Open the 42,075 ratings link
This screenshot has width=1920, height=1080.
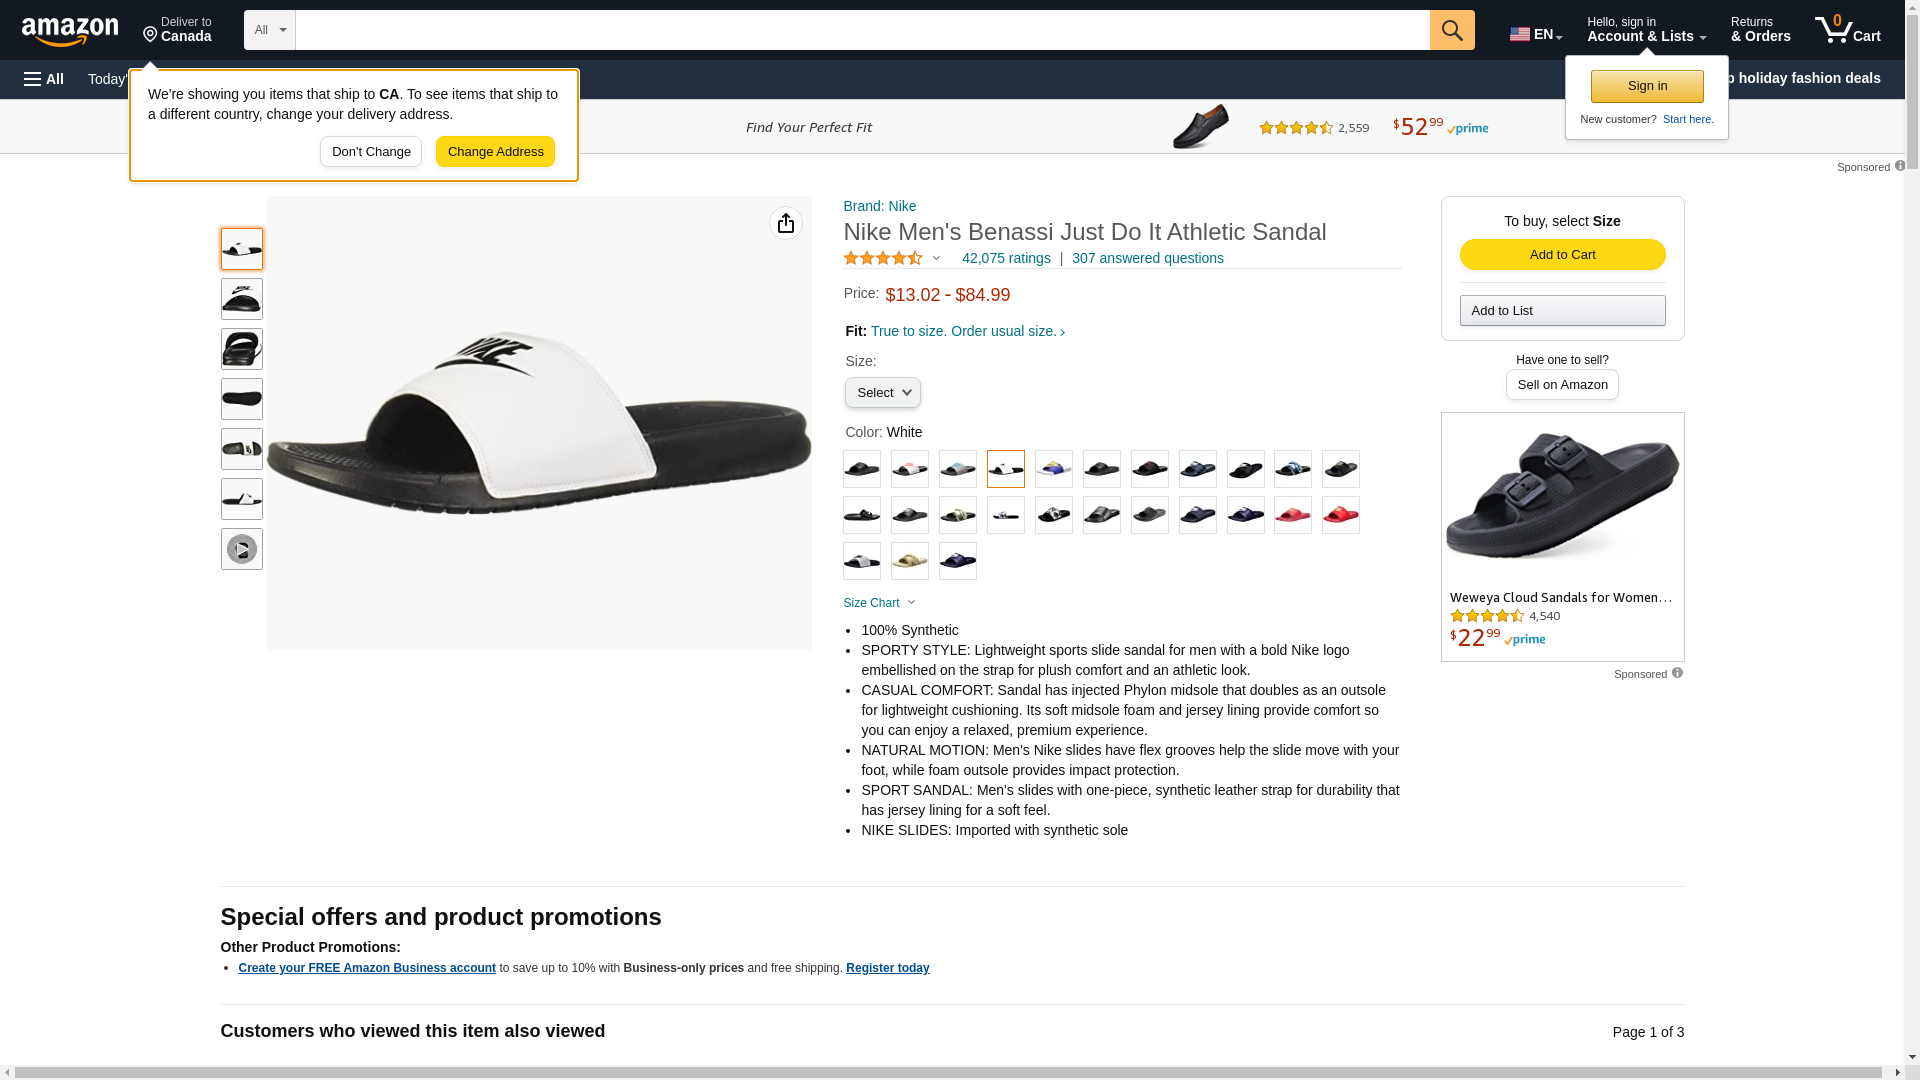click(x=1006, y=258)
